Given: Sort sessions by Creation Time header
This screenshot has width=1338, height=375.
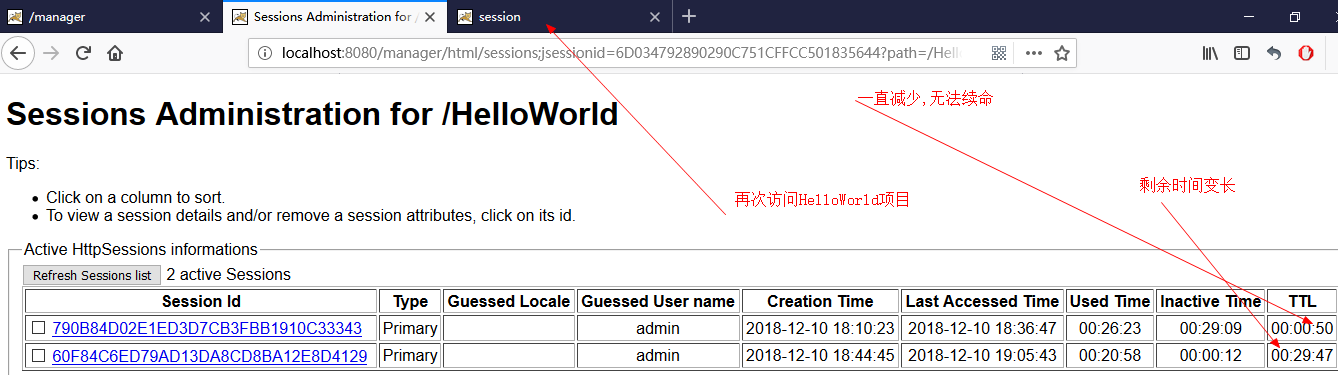Looking at the screenshot, I should click(820, 301).
